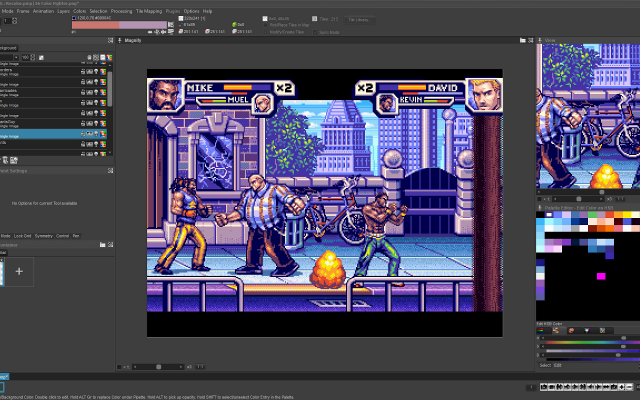Click the layer list vertical scrollbar

[x=110, y=88]
